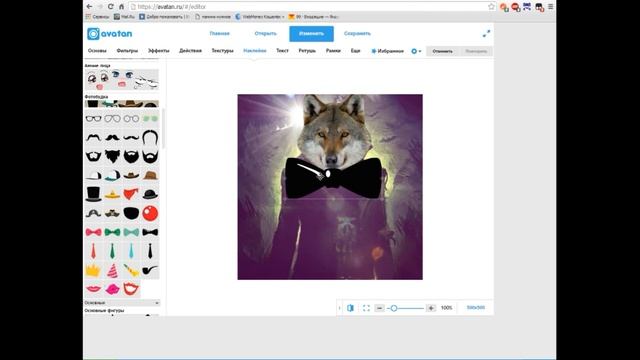Click the Сохранить link
This screenshot has height=360, width=640.
[x=357, y=33]
